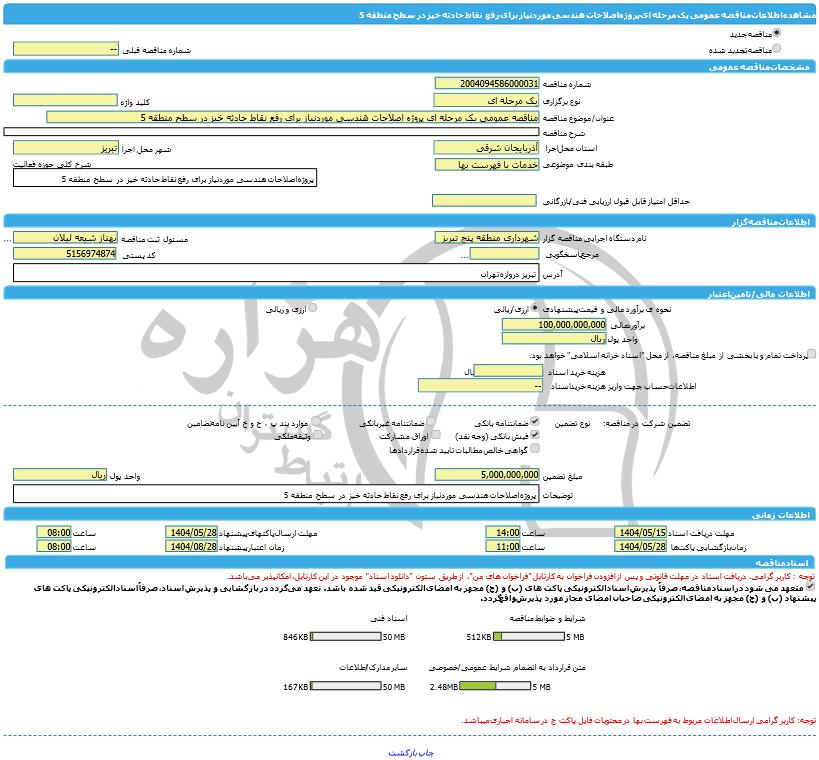Select the مناقصه تجدید شده radio button
Screen dimensions: 819x760
tap(777, 48)
